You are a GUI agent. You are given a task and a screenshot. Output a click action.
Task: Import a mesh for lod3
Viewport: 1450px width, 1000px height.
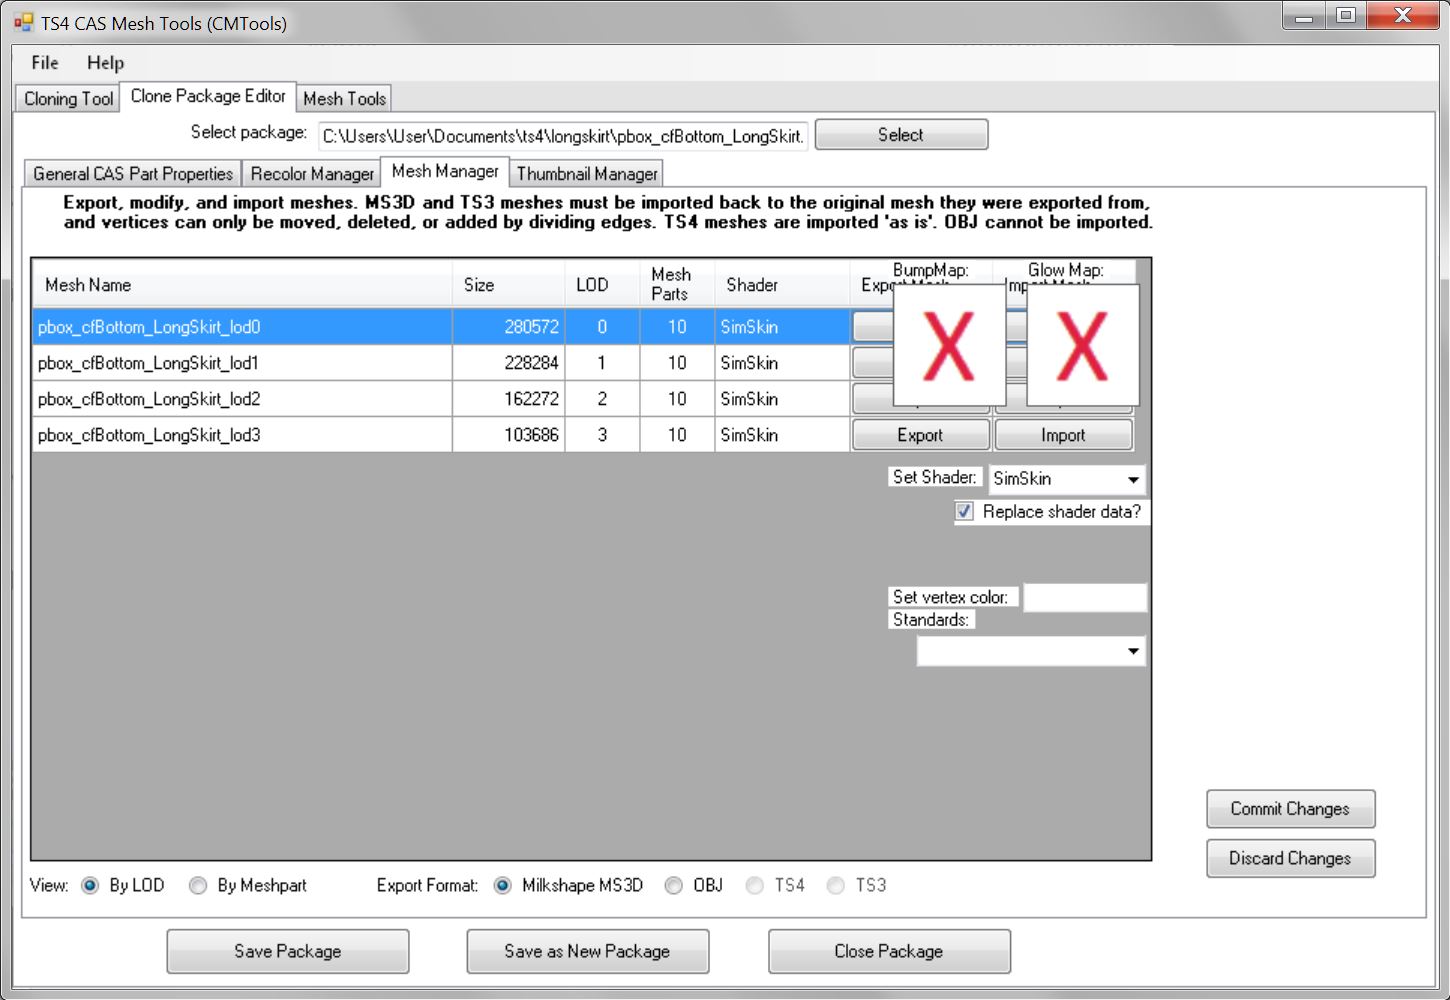point(1063,434)
